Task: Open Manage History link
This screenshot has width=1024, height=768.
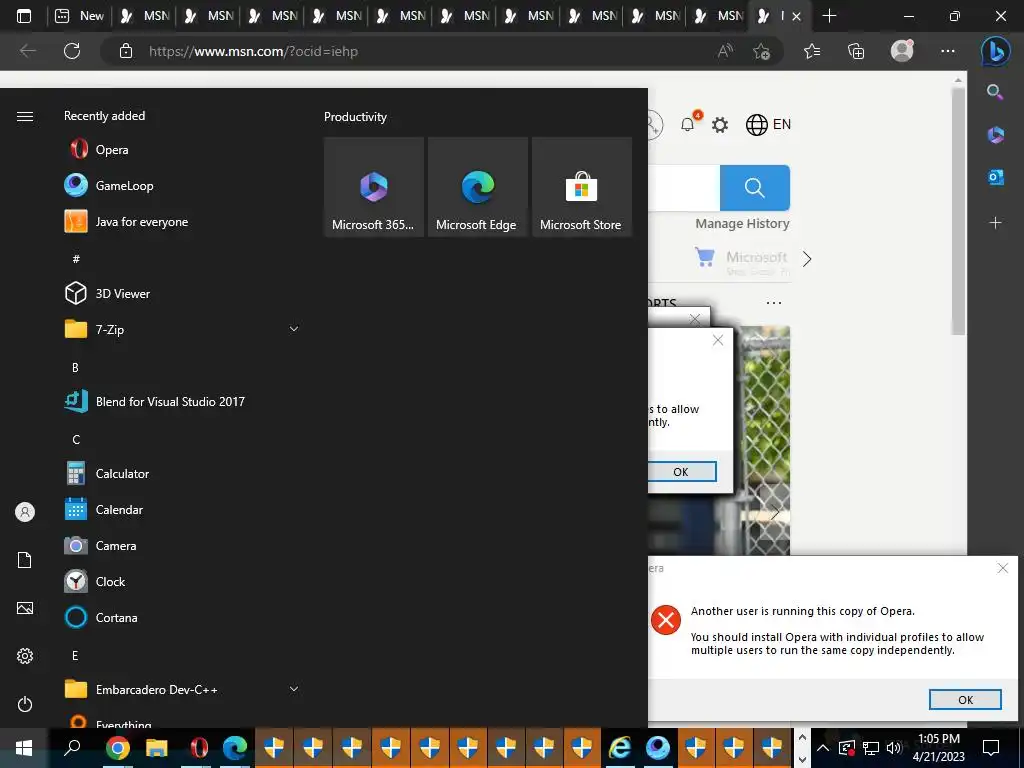Action: point(742,223)
